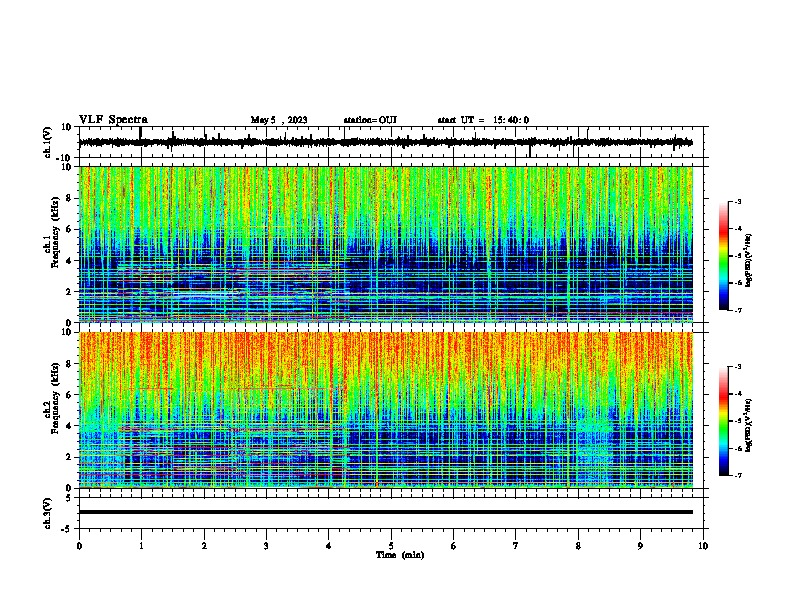Select the ch.2 spectrogram color bar
Viewport: 792px width, 612px height.
pos(724,421)
